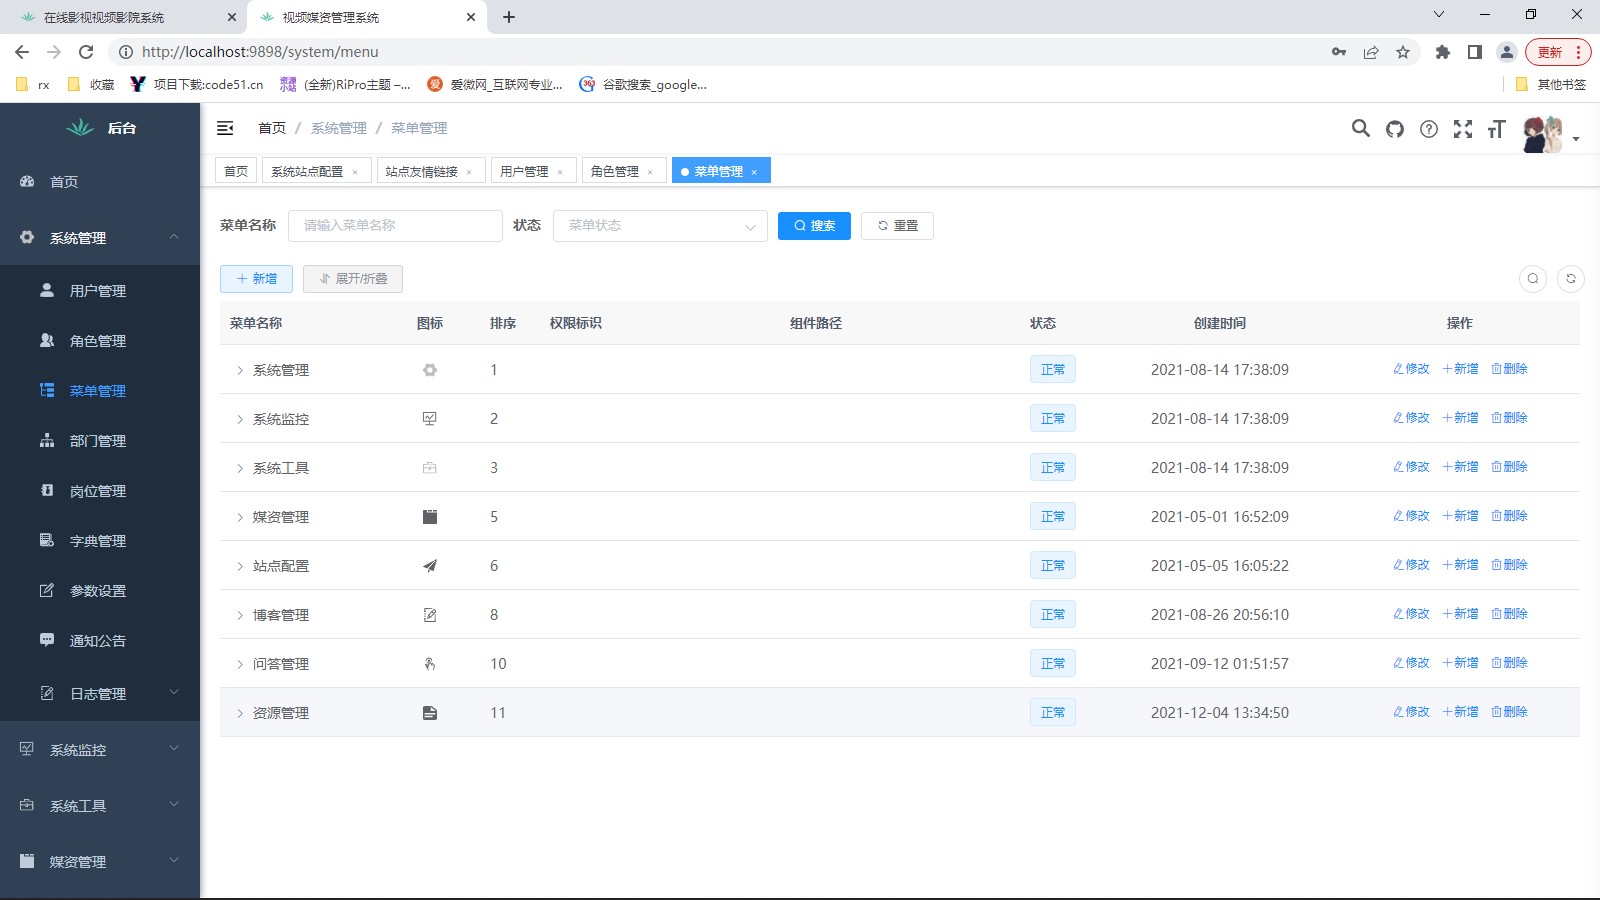
Task: Click 删除 for 资源管理 row
Action: click(x=1509, y=712)
